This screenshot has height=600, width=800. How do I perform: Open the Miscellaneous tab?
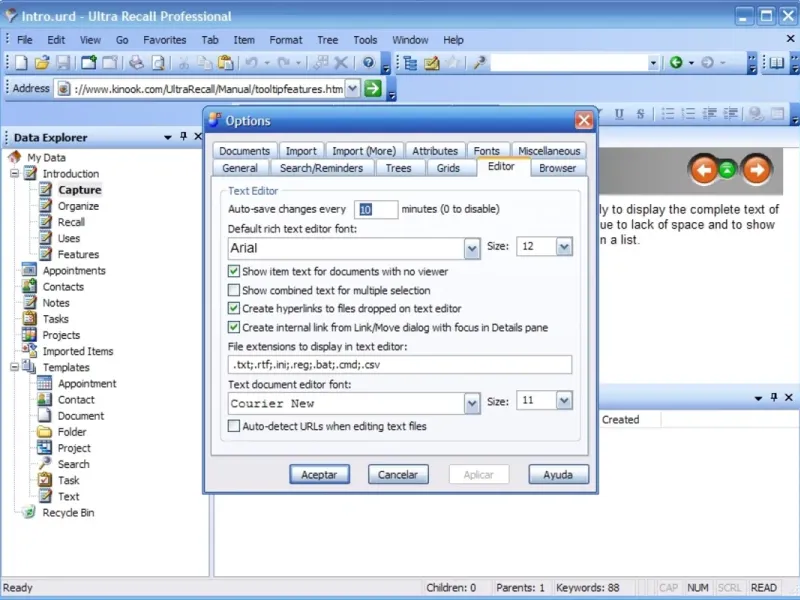[549, 151]
